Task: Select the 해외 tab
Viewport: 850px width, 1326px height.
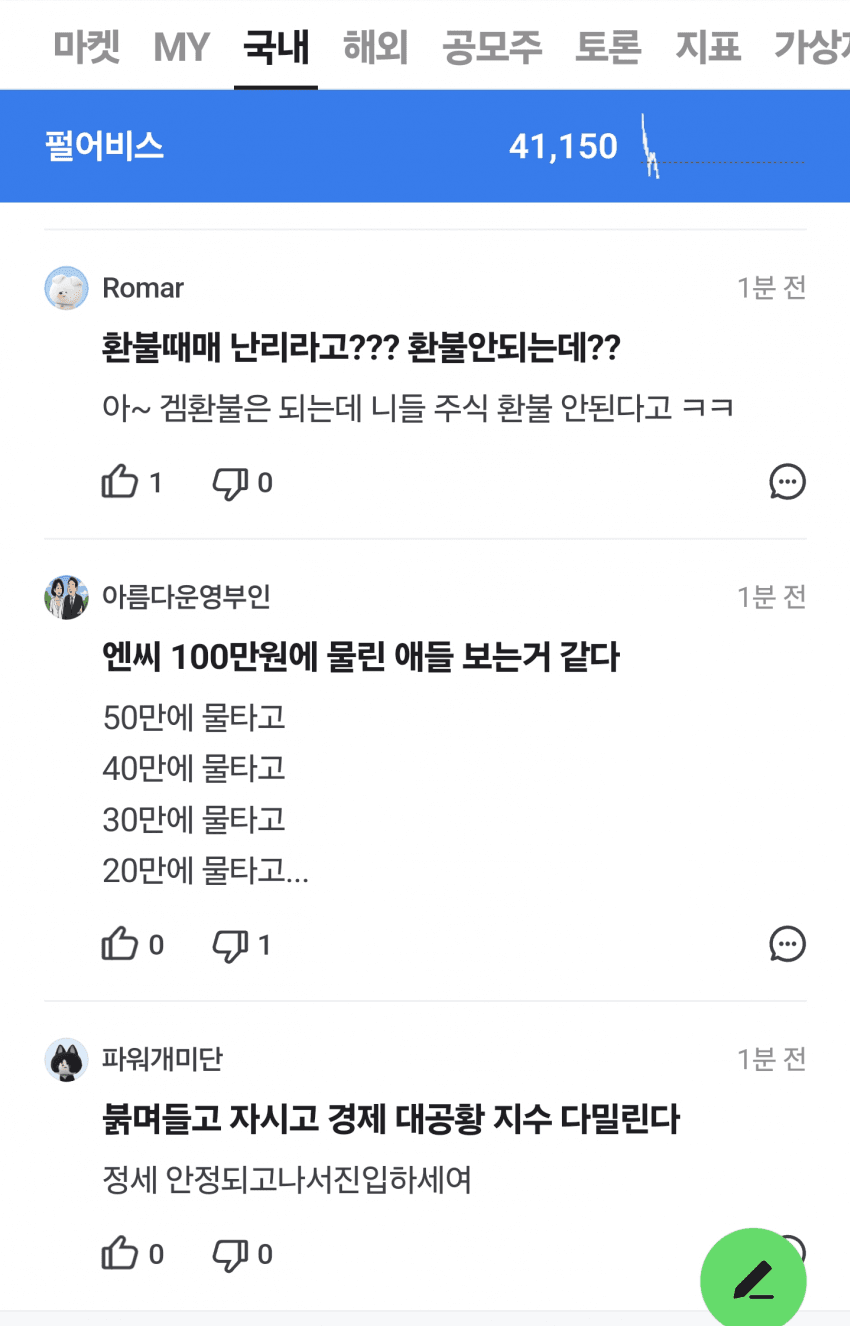Action: 375,47
